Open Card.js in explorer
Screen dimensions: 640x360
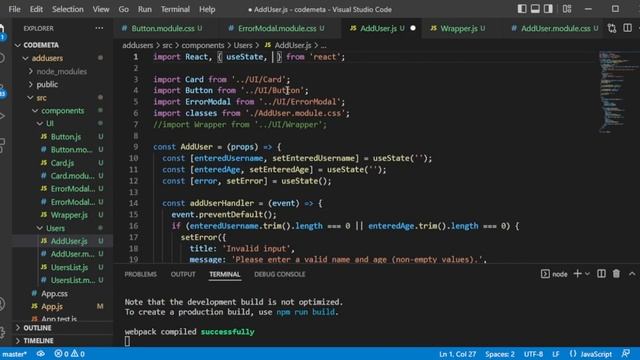[x=63, y=163]
